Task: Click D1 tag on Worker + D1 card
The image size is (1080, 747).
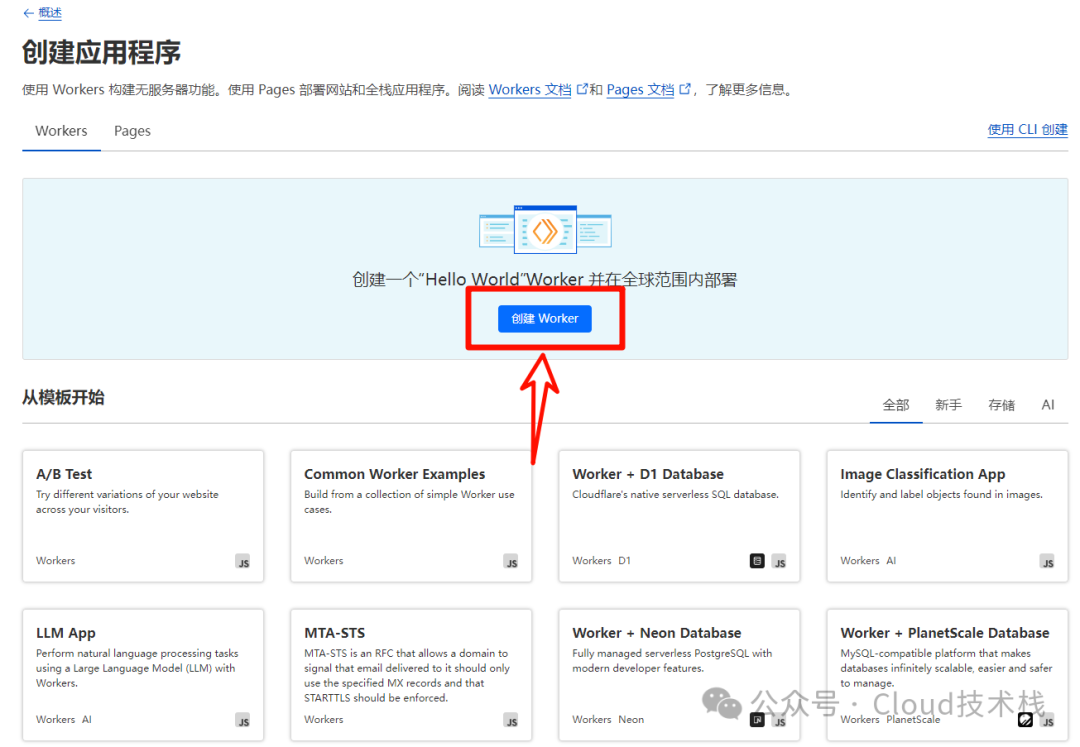Action: point(624,560)
